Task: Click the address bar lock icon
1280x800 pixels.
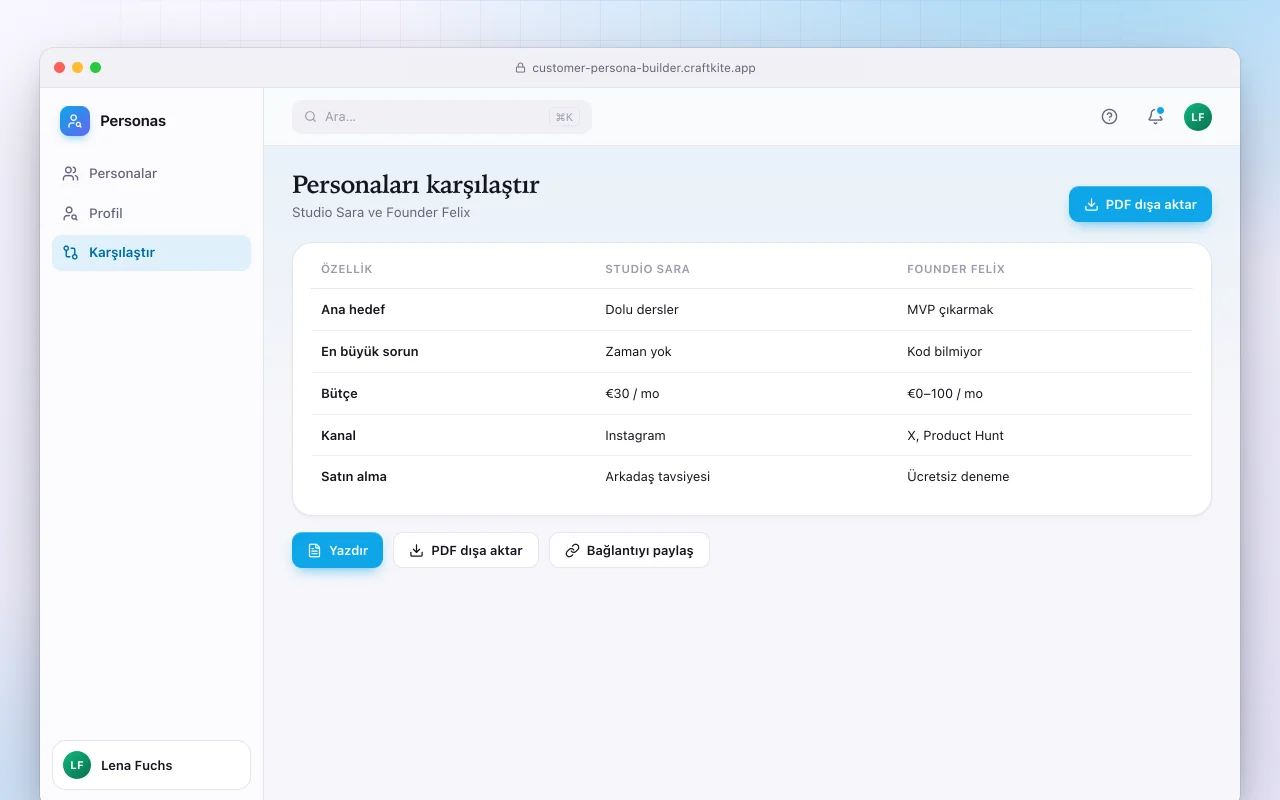Action: point(520,68)
